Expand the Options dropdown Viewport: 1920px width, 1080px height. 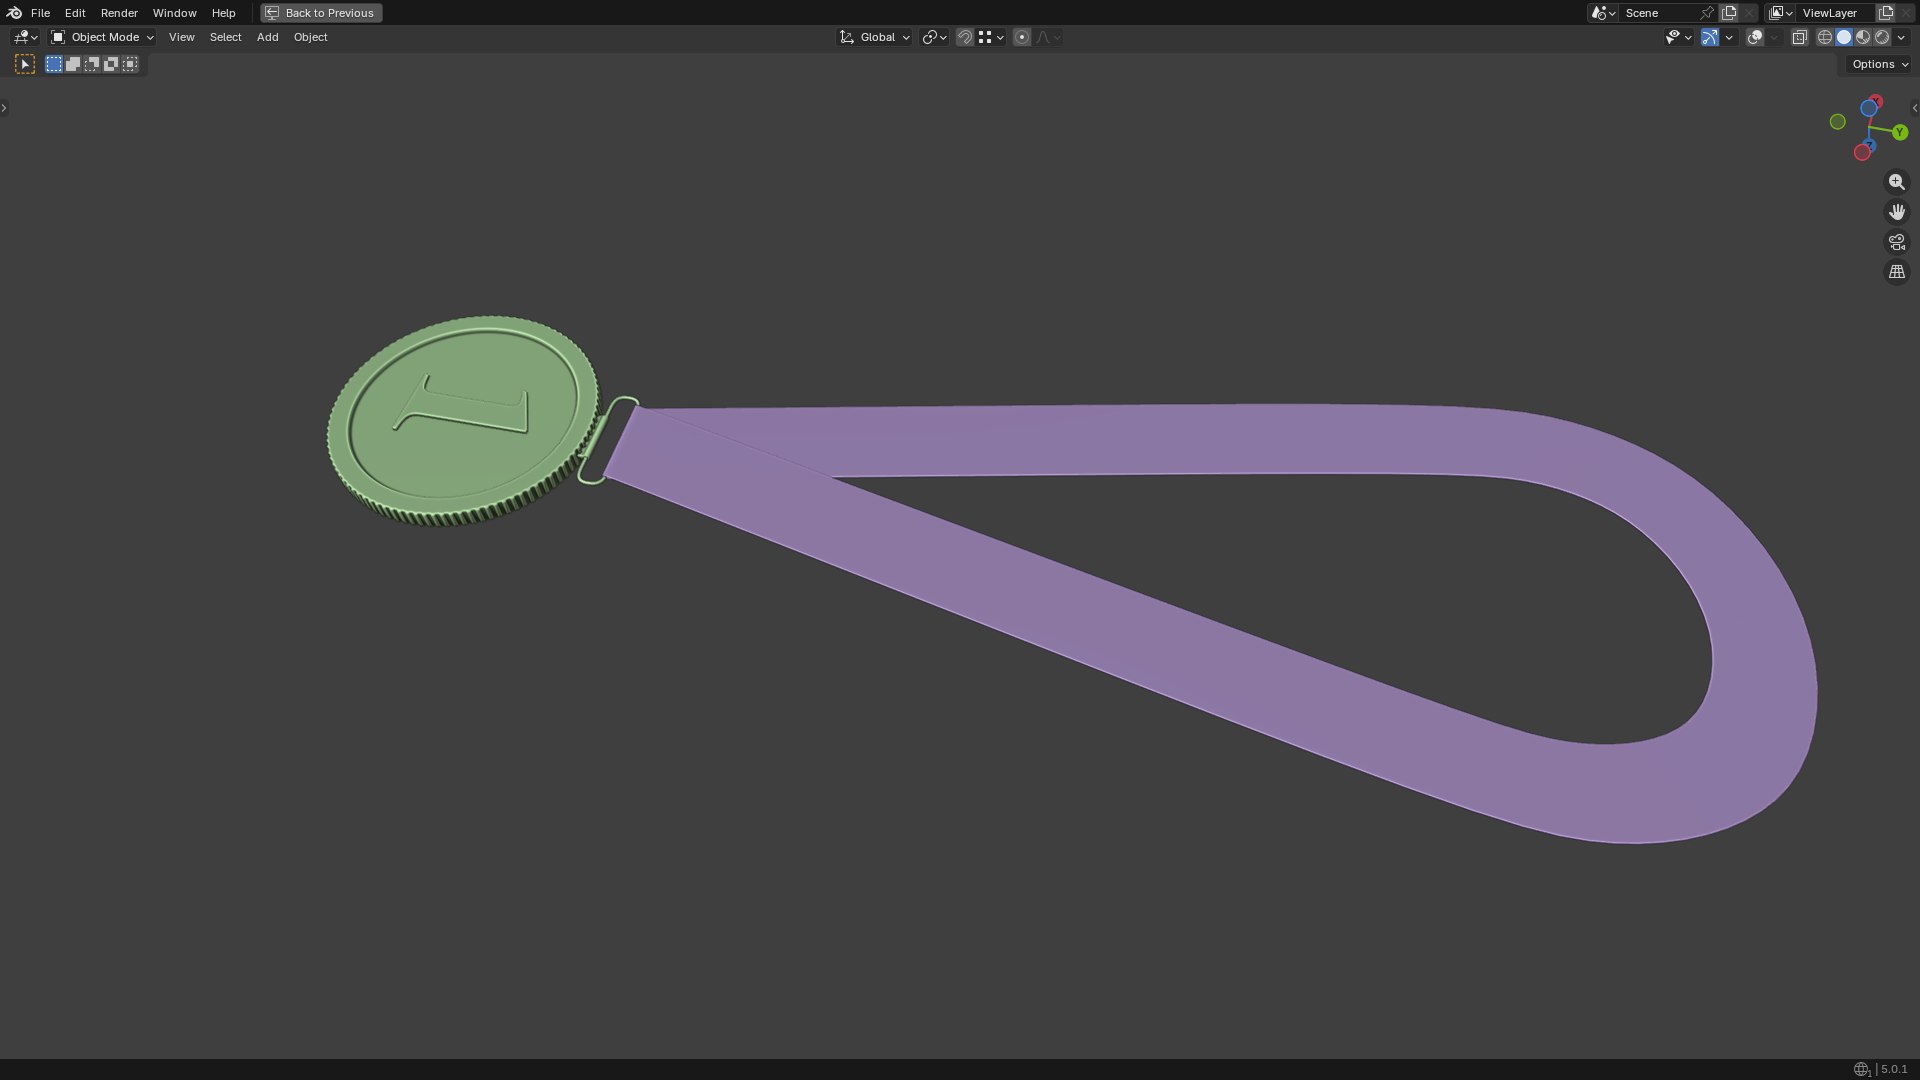(1879, 64)
